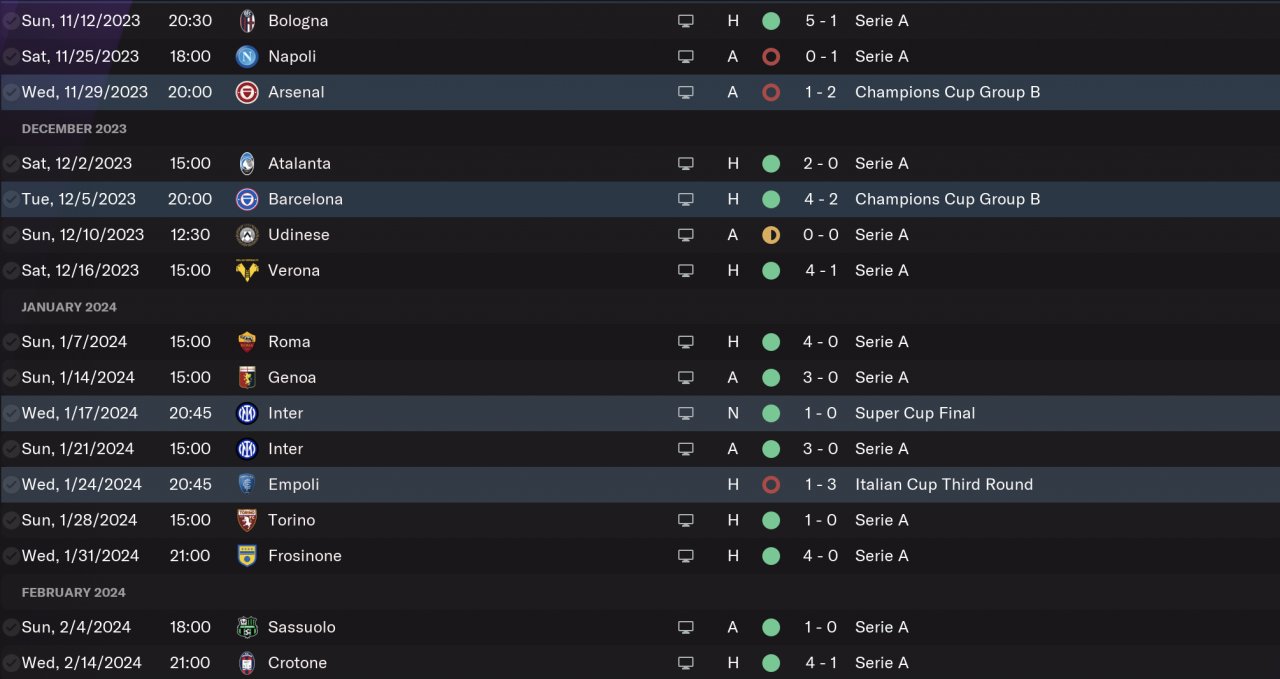The image size is (1280, 679).
Task: Open the Super Cup Final competition link
Action: [914, 413]
